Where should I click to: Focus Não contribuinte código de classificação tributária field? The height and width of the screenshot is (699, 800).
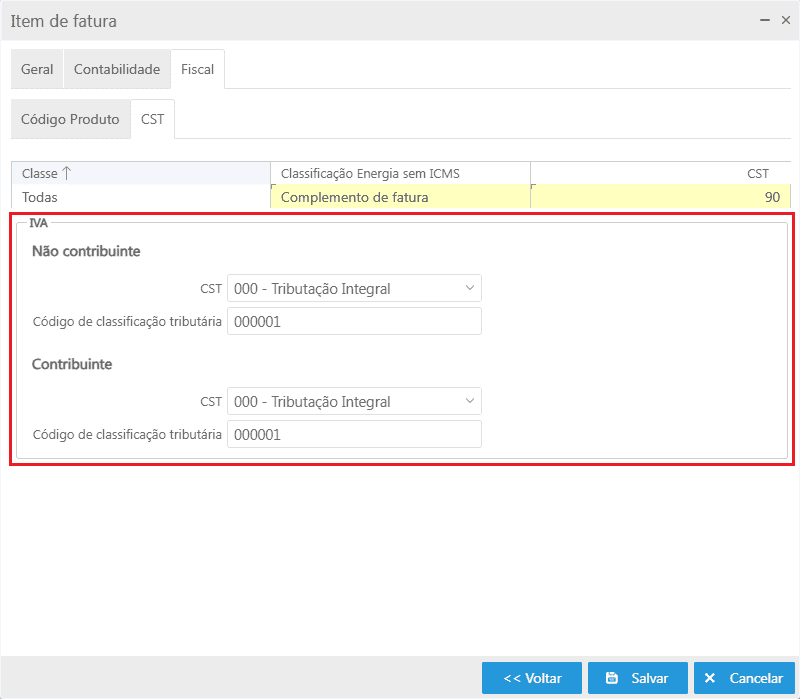tap(354, 321)
